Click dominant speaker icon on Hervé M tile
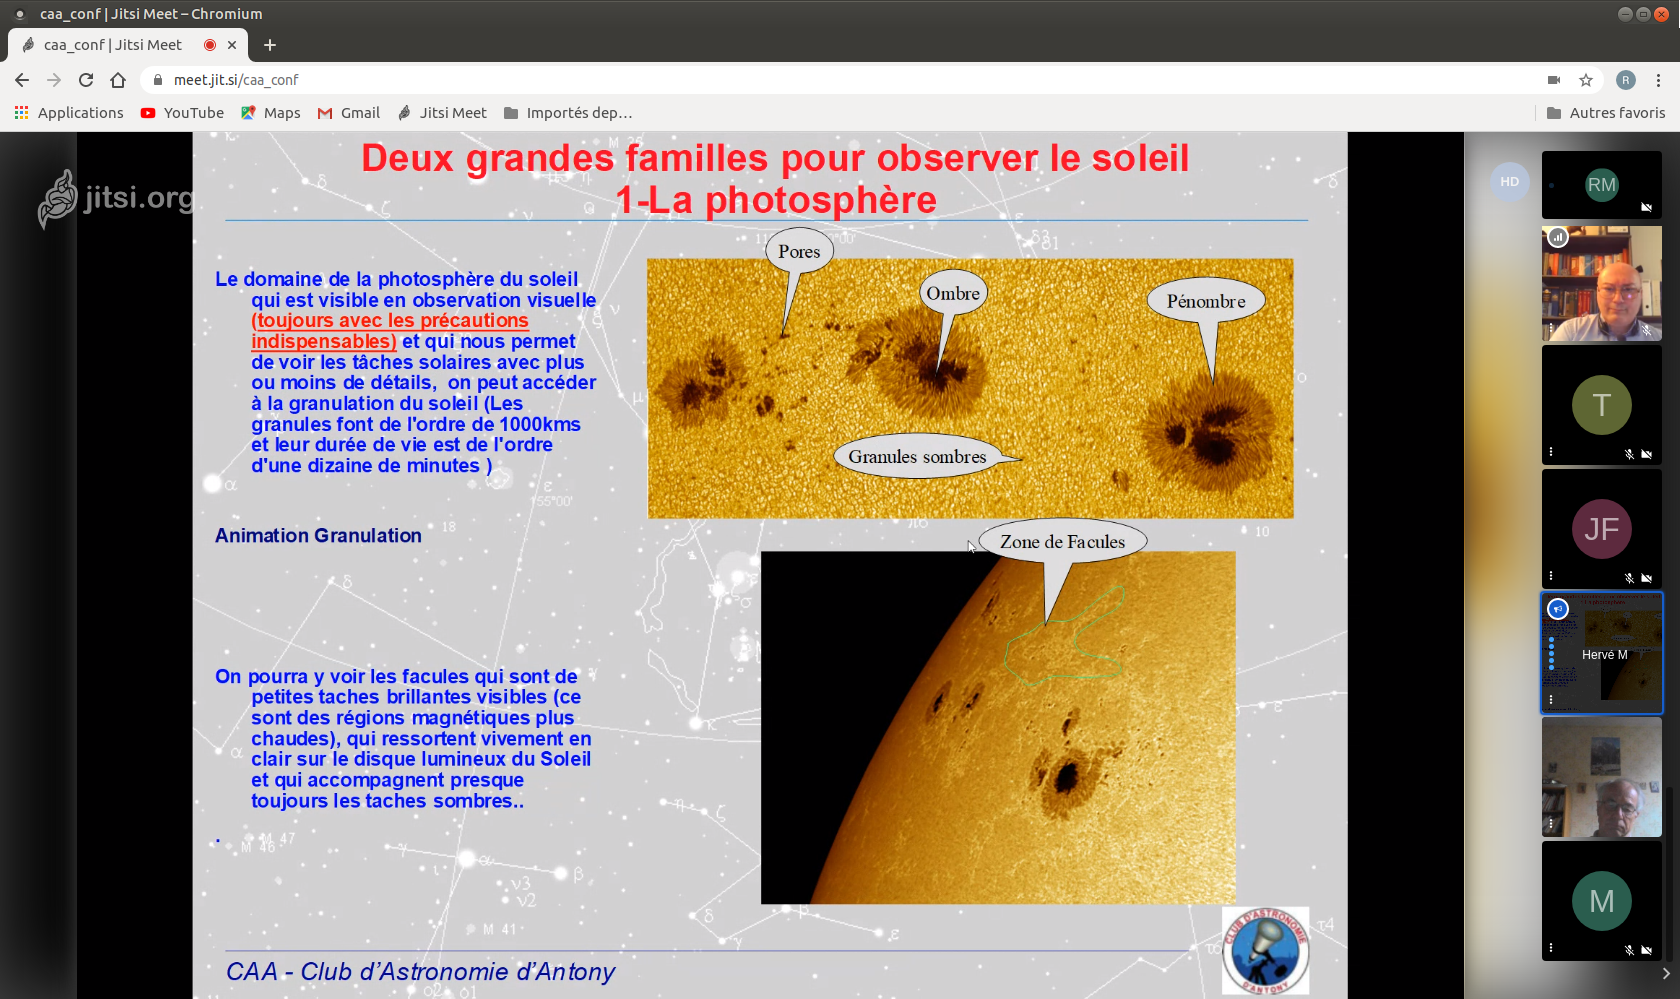Viewport: 1680px width, 999px height. pyautogui.click(x=1558, y=609)
